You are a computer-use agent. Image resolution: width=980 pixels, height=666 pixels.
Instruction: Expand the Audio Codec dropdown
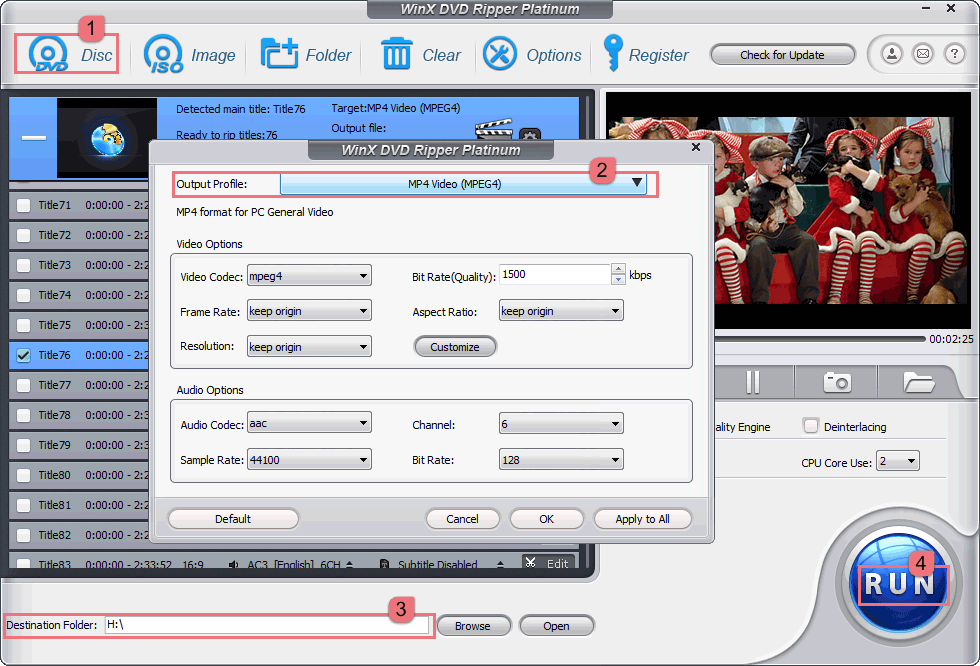pyautogui.click(x=309, y=424)
